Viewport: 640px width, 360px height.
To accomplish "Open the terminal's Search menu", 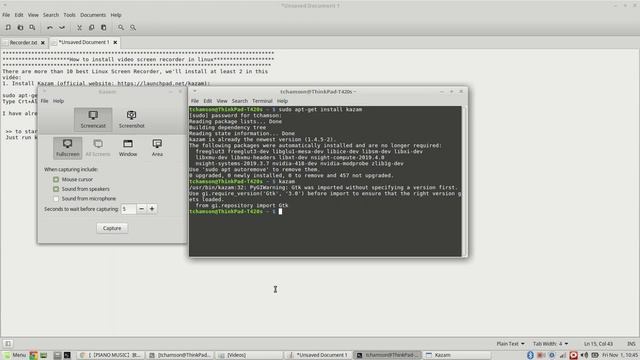I will [x=240, y=101].
